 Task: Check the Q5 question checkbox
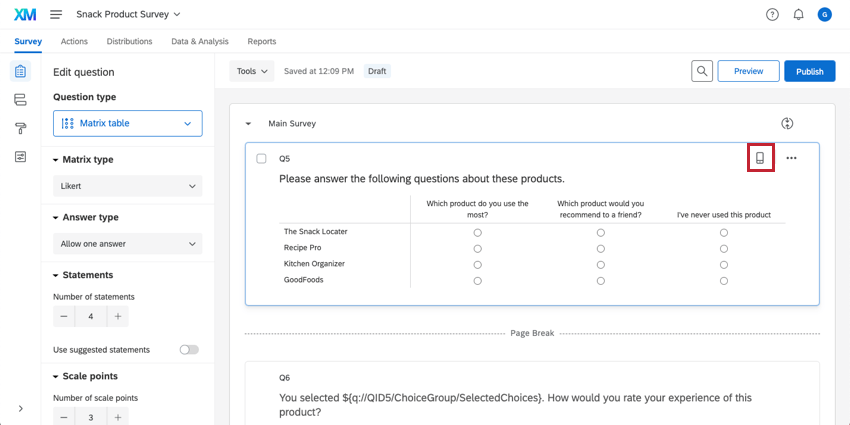[261, 158]
